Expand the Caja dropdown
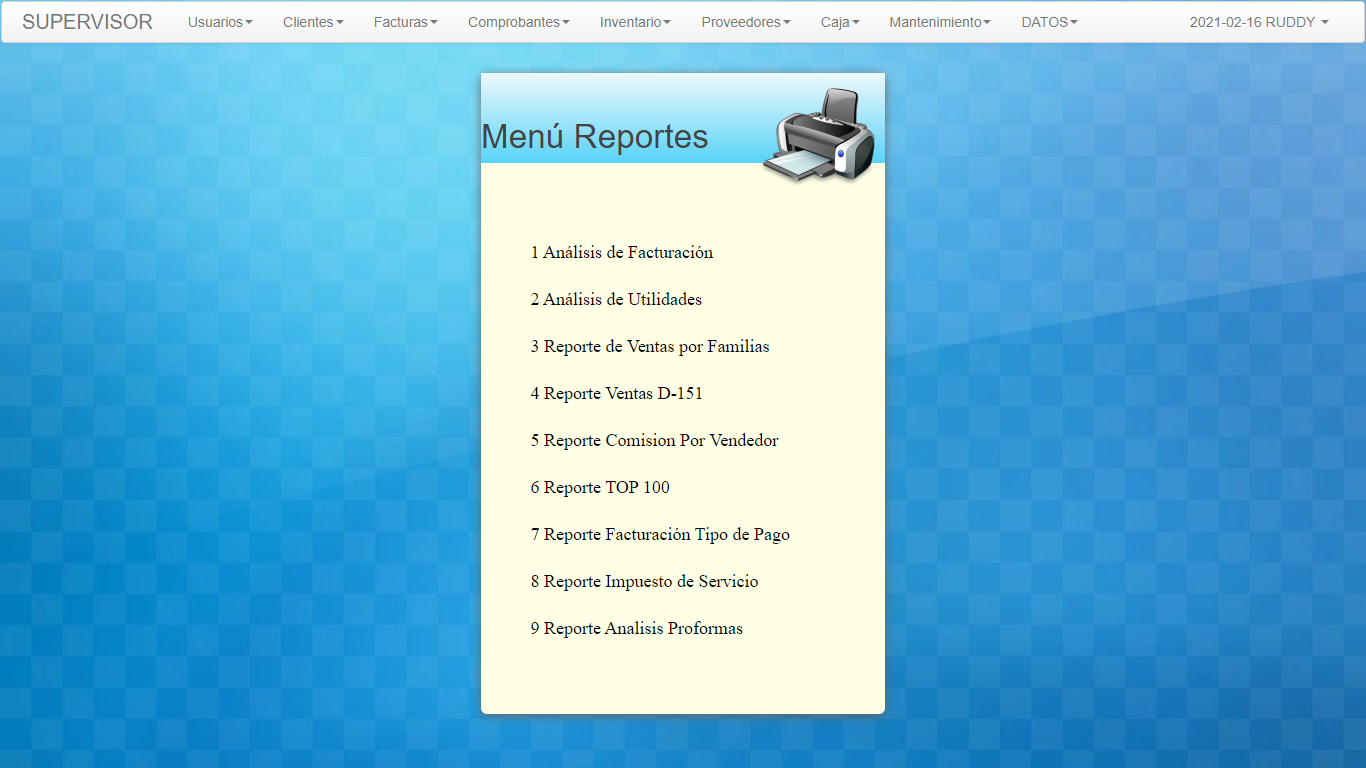The width and height of the screenshot is (1366, 768). tap(840, 22)
